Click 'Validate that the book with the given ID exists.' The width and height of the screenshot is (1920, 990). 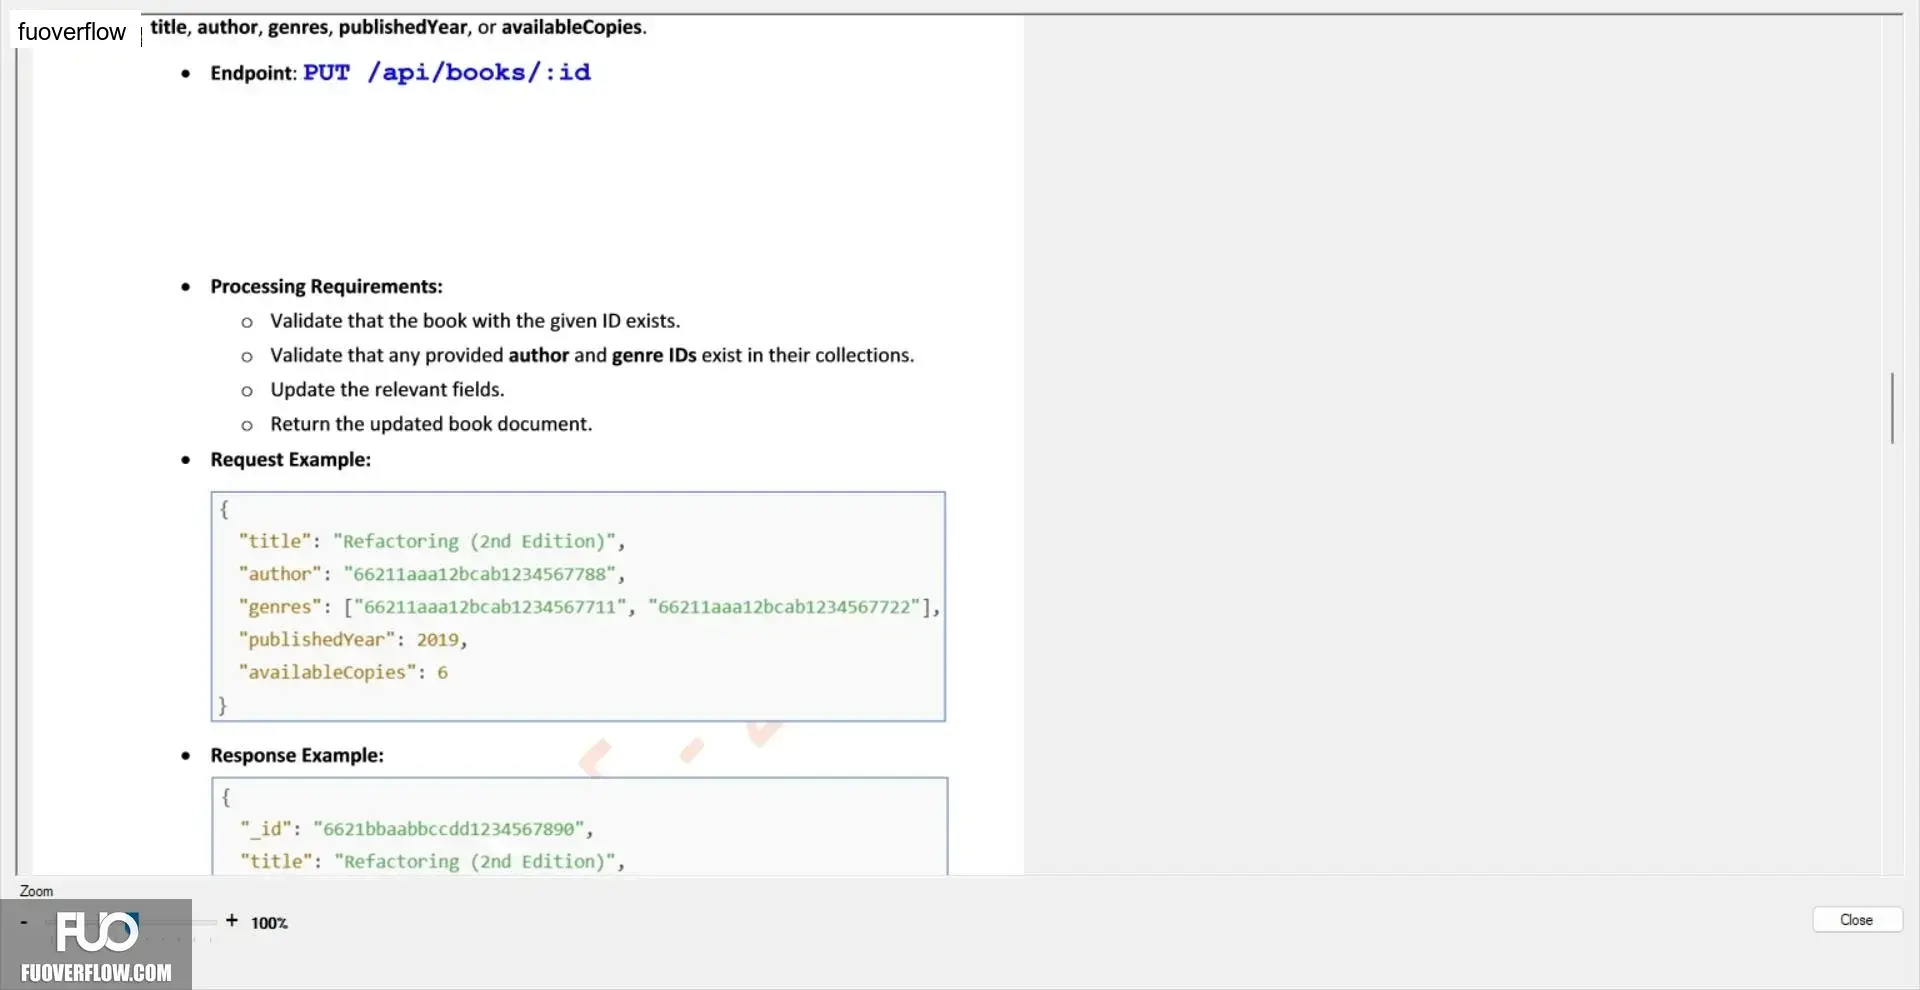[x=475, y=321]
